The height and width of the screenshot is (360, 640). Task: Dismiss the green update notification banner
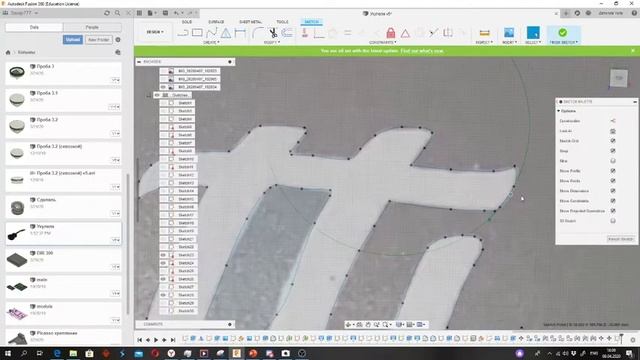(633, 51)
